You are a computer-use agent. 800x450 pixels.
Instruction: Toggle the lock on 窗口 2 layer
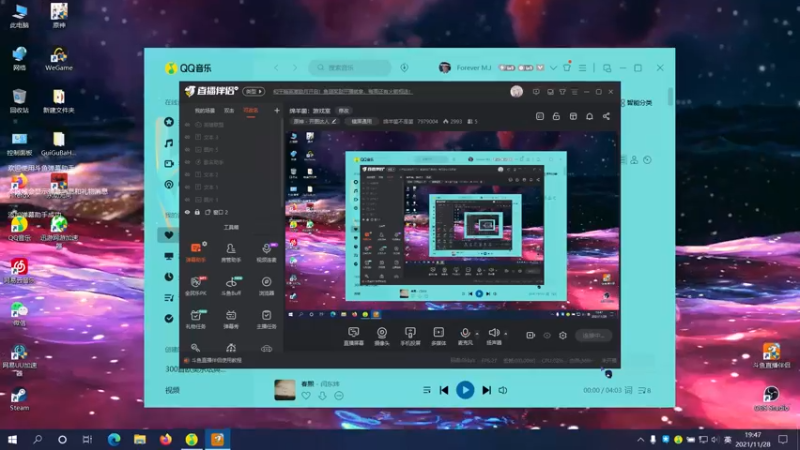coord(197,212)
